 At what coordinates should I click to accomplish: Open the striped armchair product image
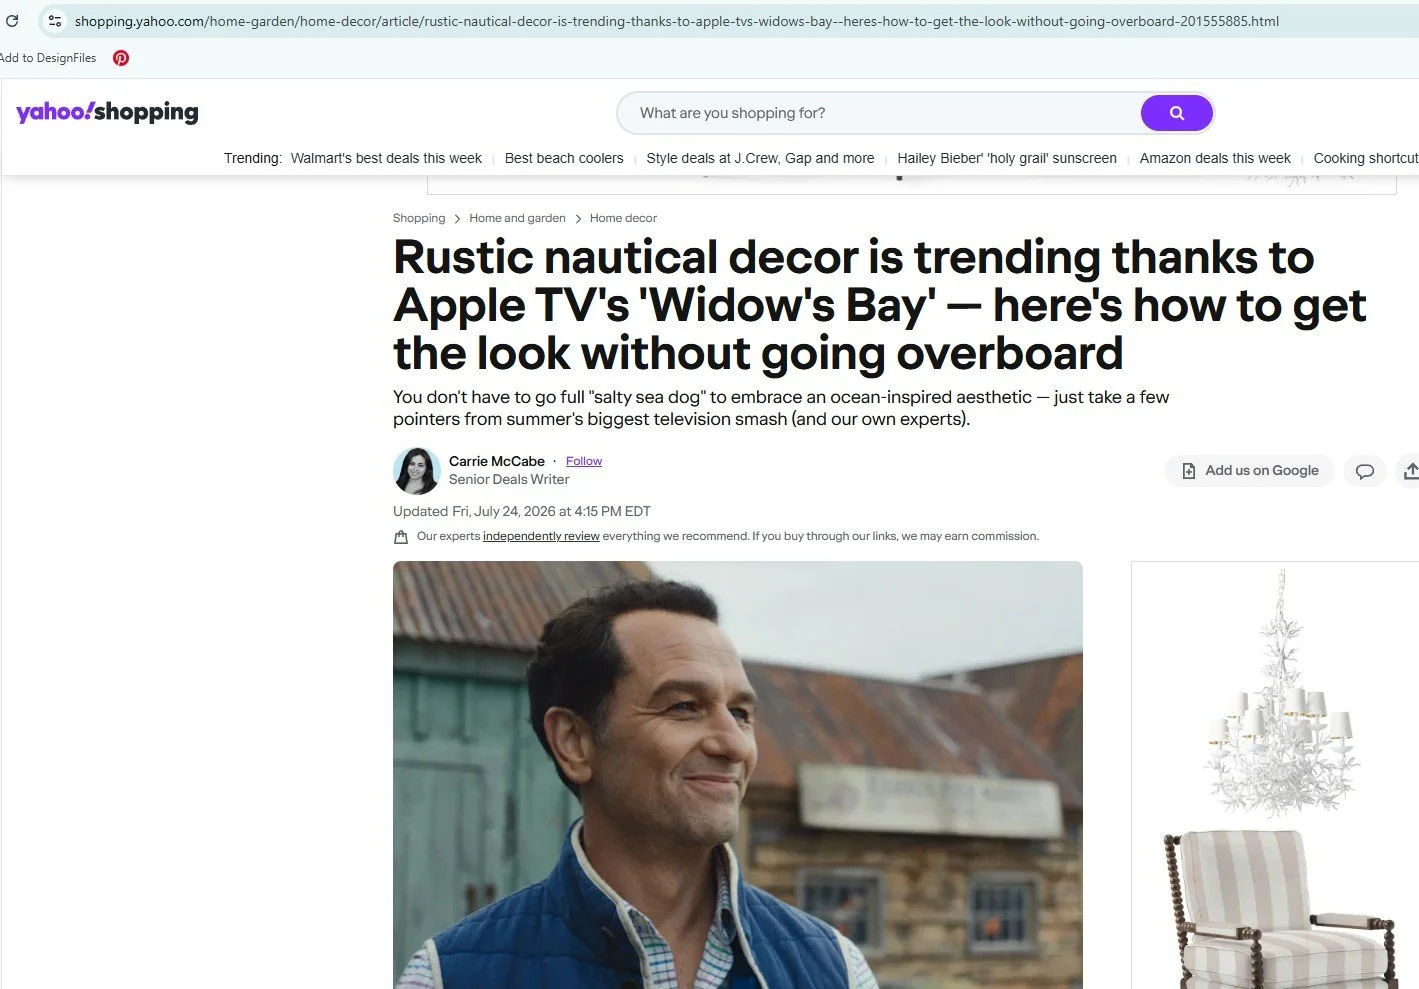tap(1283, 909)
